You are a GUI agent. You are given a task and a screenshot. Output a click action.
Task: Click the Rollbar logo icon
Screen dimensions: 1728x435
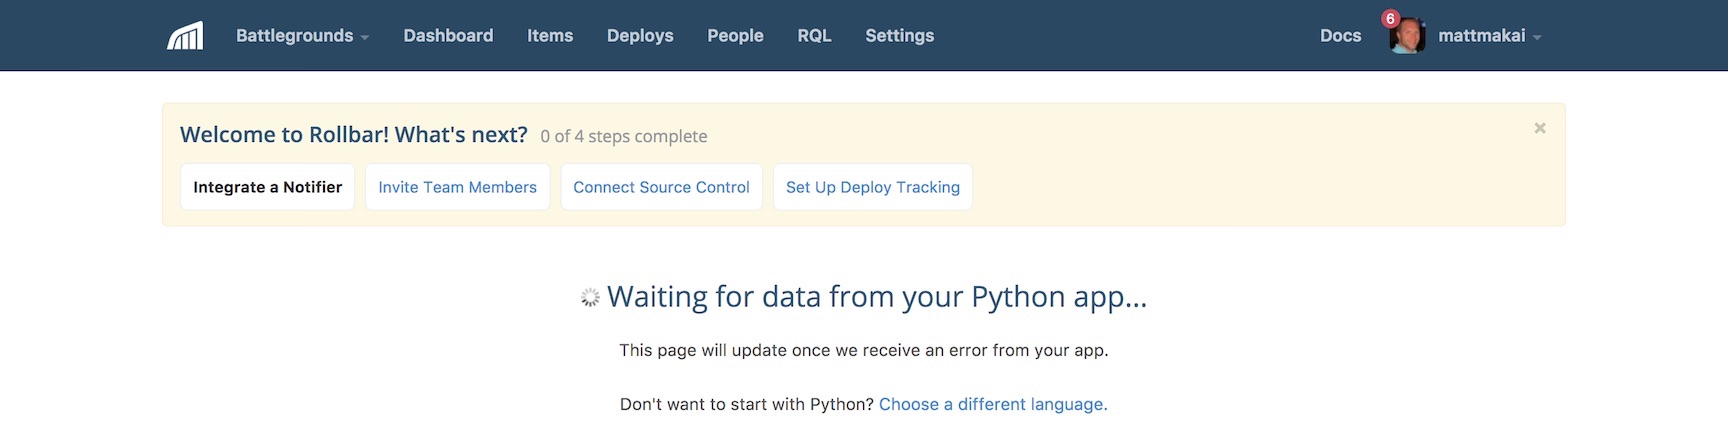click(185, 36)
